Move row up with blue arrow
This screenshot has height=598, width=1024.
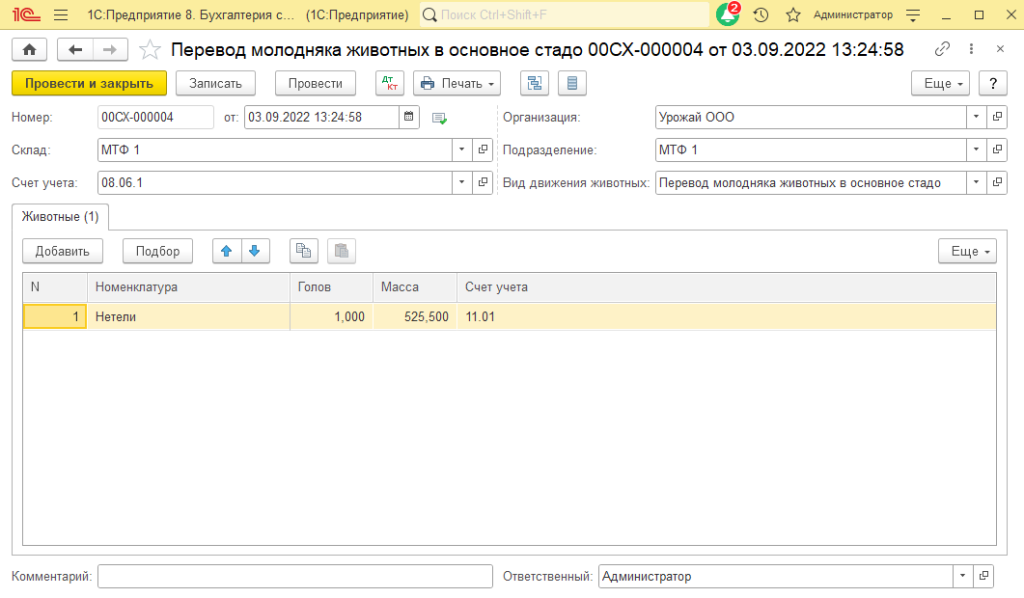coord(227,251)
